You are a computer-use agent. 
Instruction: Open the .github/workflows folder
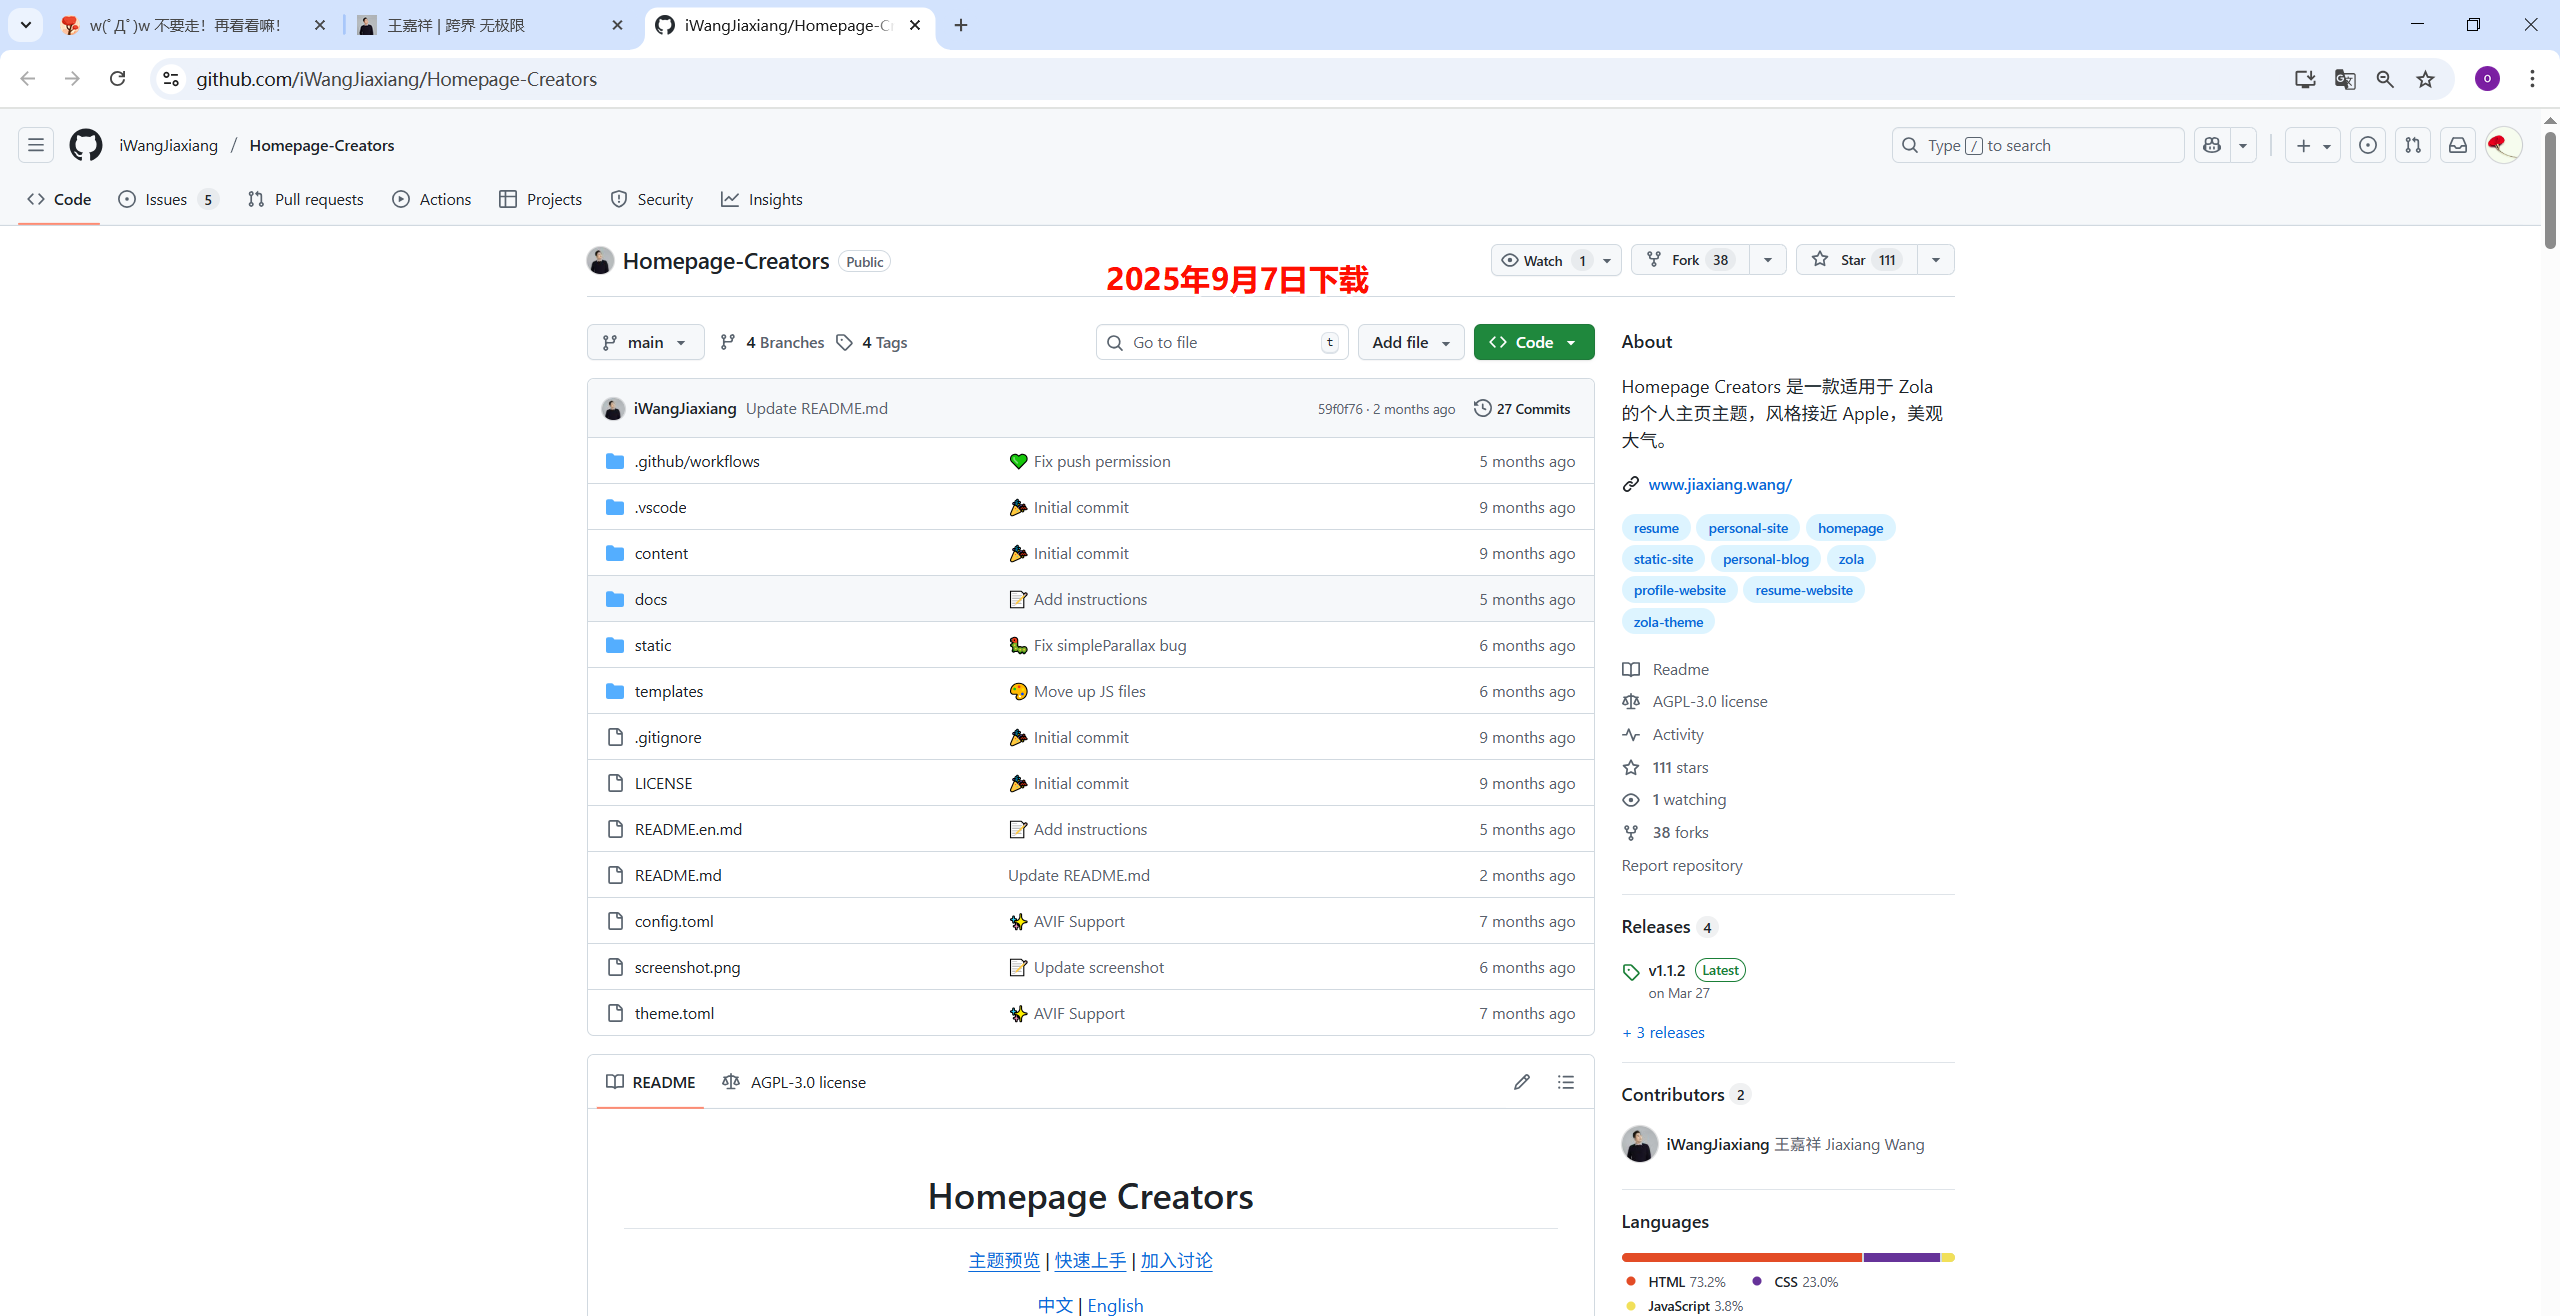click(x=697, y=461)
